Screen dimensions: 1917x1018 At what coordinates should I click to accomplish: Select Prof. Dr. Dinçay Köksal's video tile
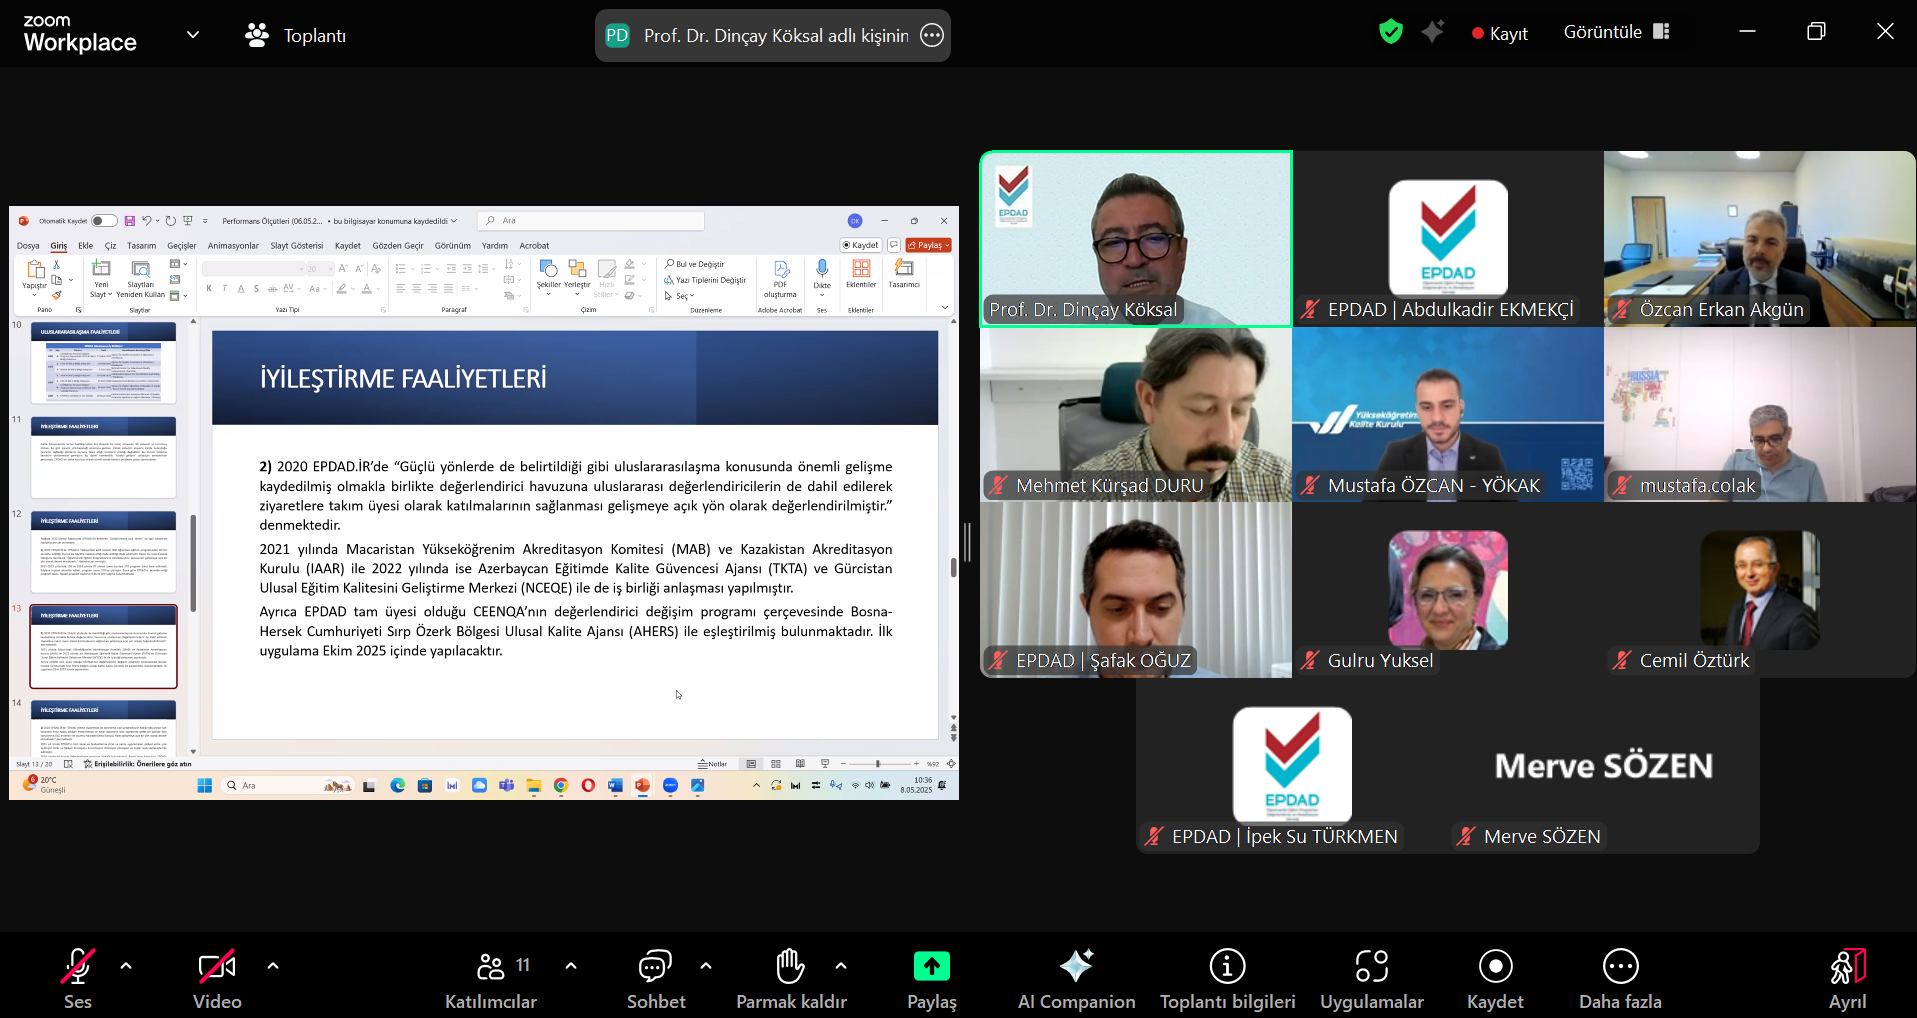pyautogui.click(x=1136, y=238)
